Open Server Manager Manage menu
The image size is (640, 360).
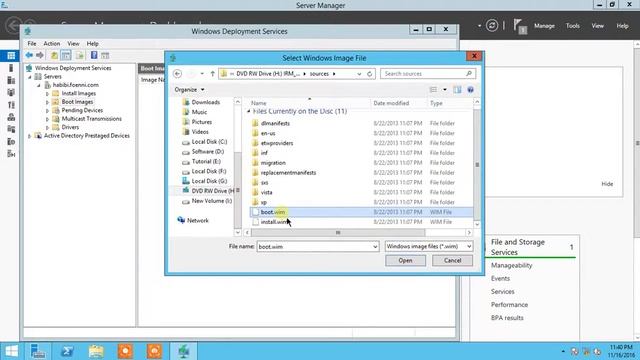point(544,26)
